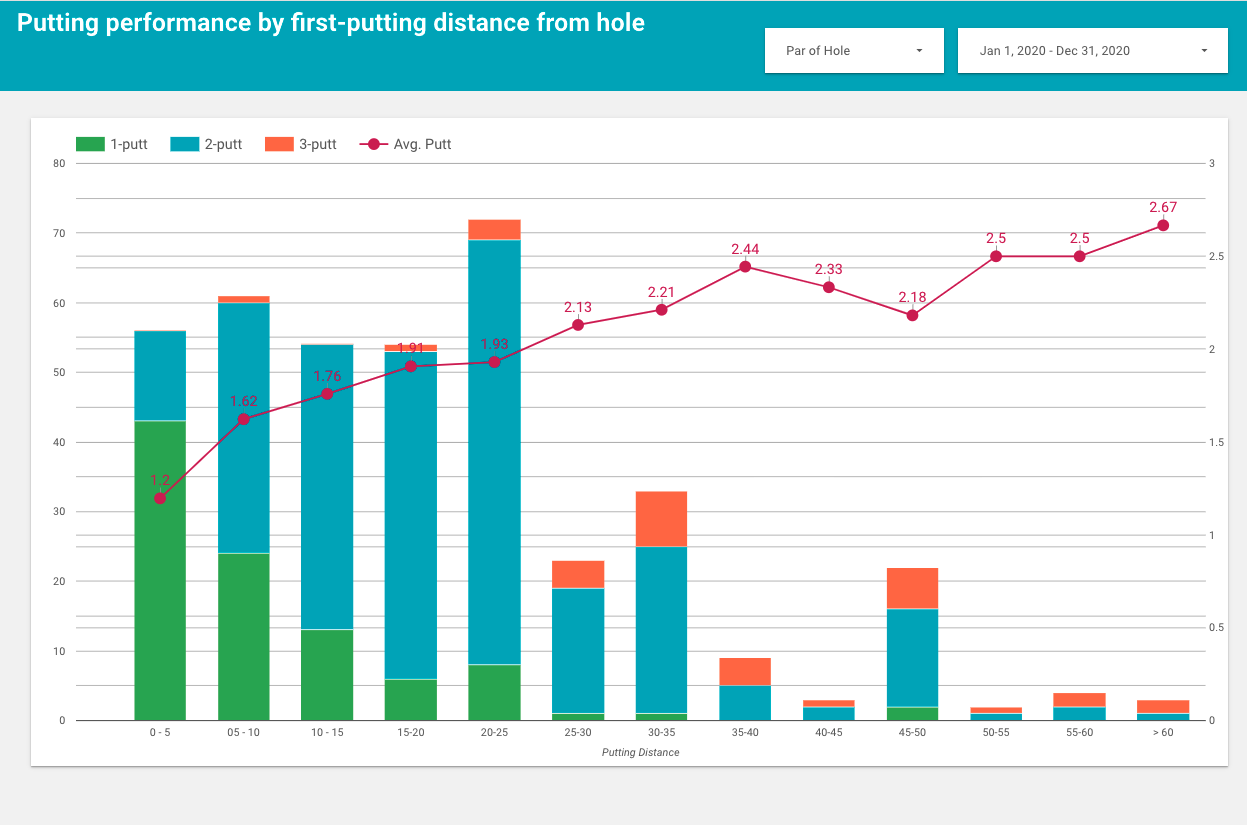
Task: Click the > 60 x-axis label
Action: point(1163,733)
